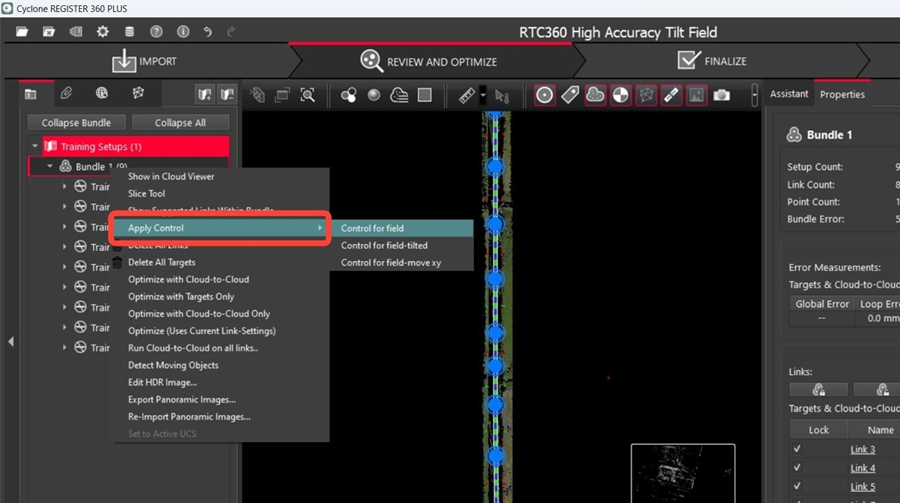
Task: Toggle the Lock checkbox for Link 5
Action: [797, 487]
